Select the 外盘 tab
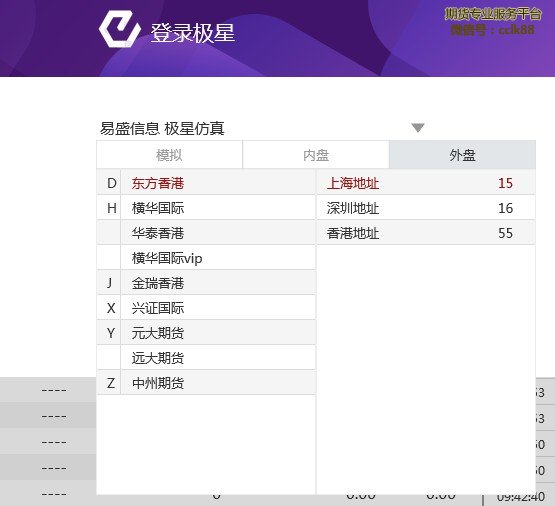The height and width of the screenshot is (506, 555). pos(462,155)
